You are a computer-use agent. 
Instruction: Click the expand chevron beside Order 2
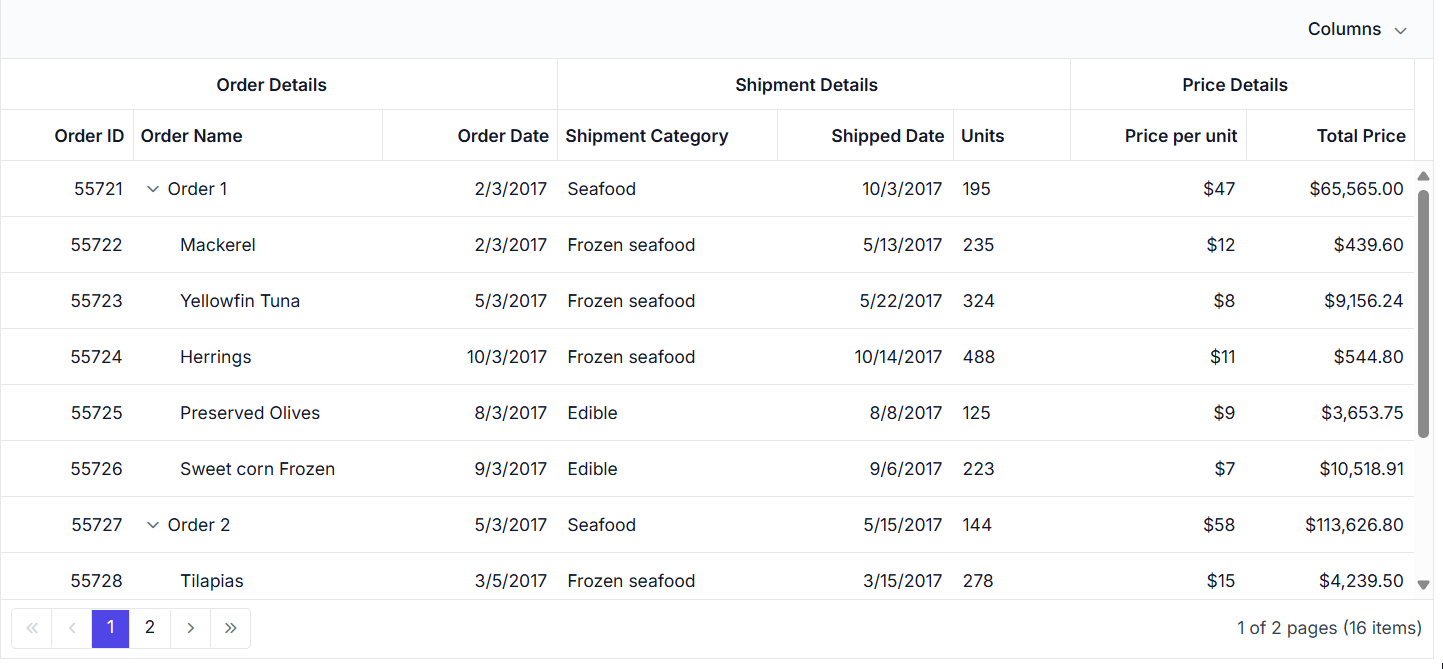click(x=153, y=524)
